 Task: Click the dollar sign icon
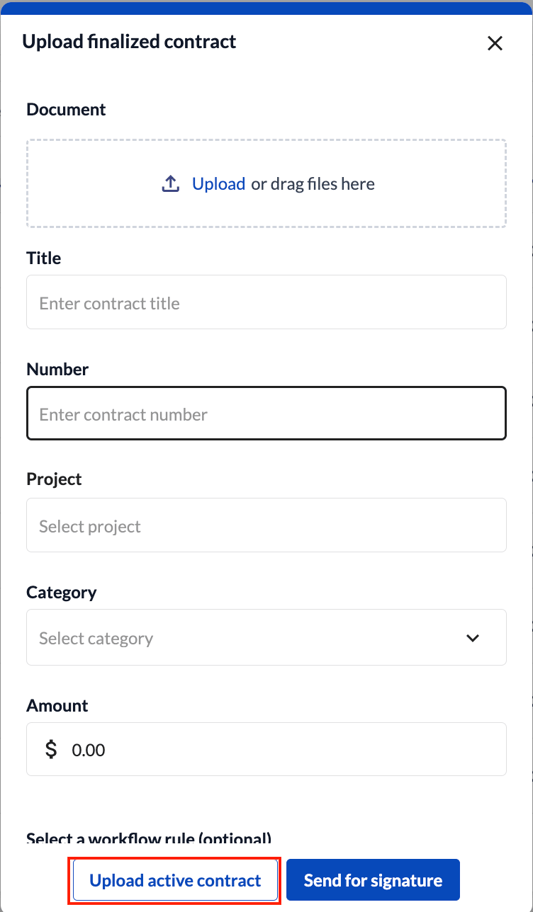coord(51,749)
